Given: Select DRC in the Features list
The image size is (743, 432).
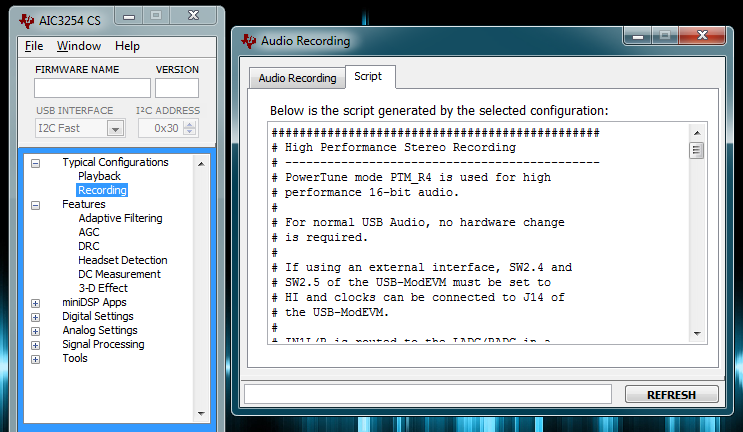Looking at the screenshot, I should [89, 246].
